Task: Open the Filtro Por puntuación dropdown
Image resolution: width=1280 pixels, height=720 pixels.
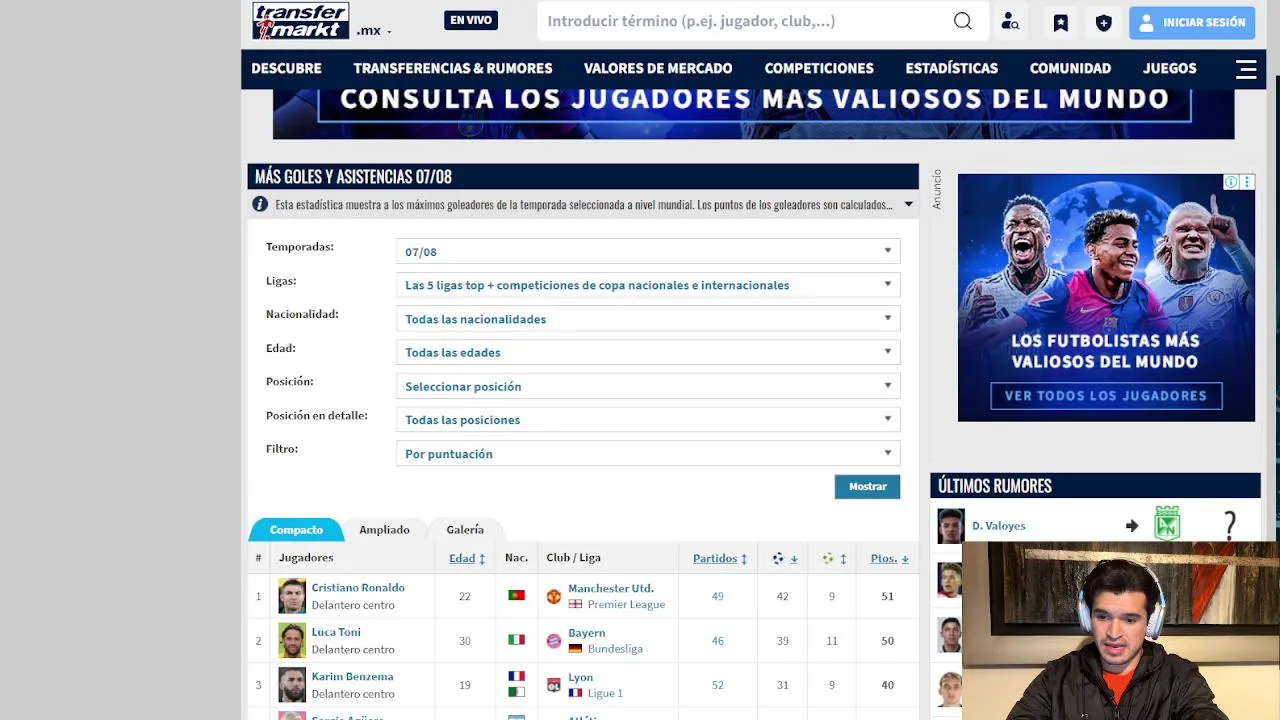Action: (x=648, y=453)
